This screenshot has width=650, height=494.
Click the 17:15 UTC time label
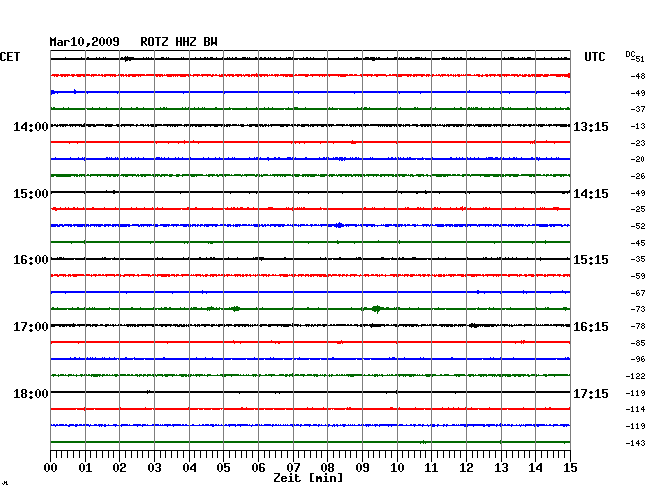click(591, 393)
